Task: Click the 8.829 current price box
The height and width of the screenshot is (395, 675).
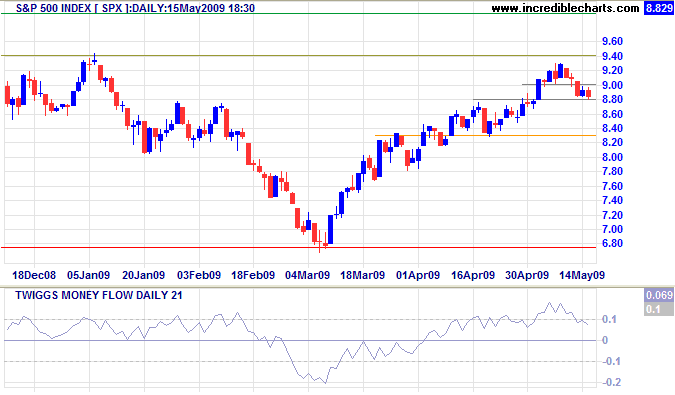Action: (x=658, y=8)
